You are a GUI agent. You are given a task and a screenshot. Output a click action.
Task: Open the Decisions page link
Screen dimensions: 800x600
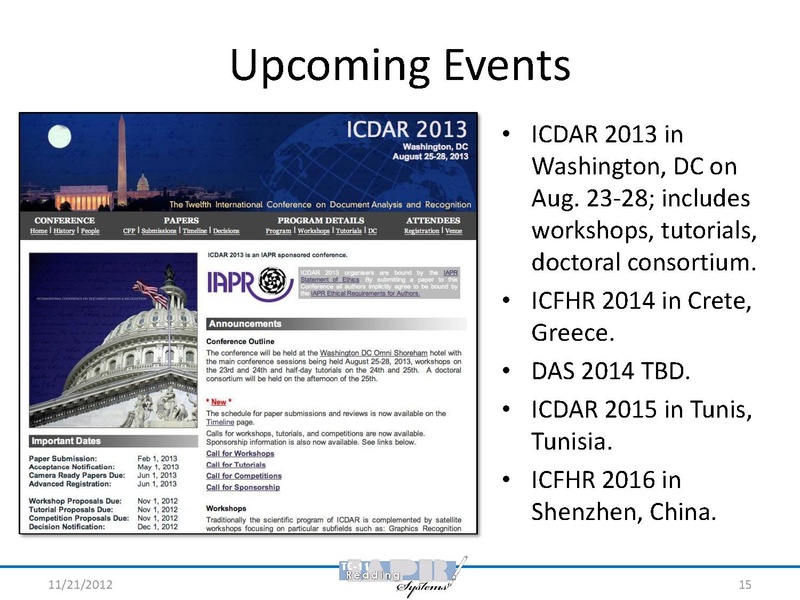[226, 231]
